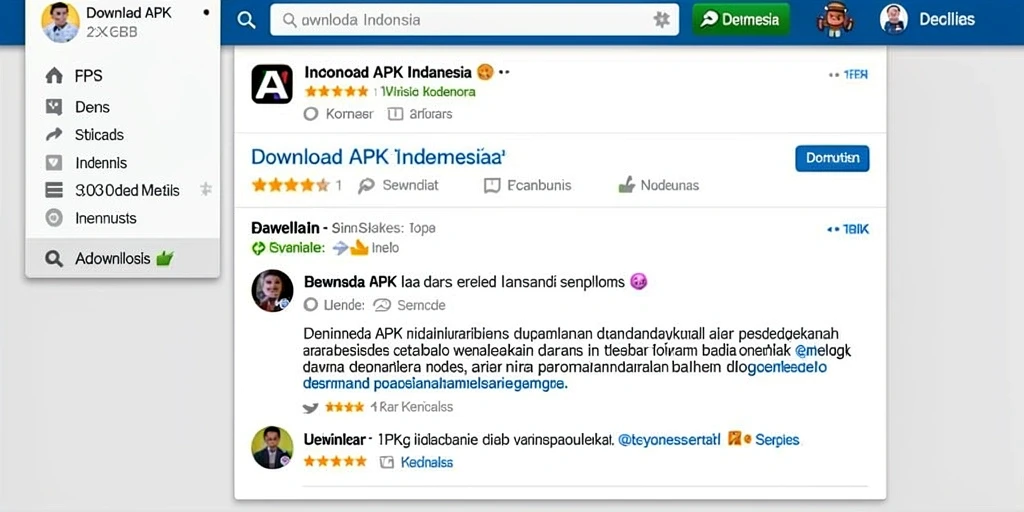Click the dot indicator beside Download APK
Image resolution: width=1024 pixels, height=512 pixels.
tap(207, 12)
